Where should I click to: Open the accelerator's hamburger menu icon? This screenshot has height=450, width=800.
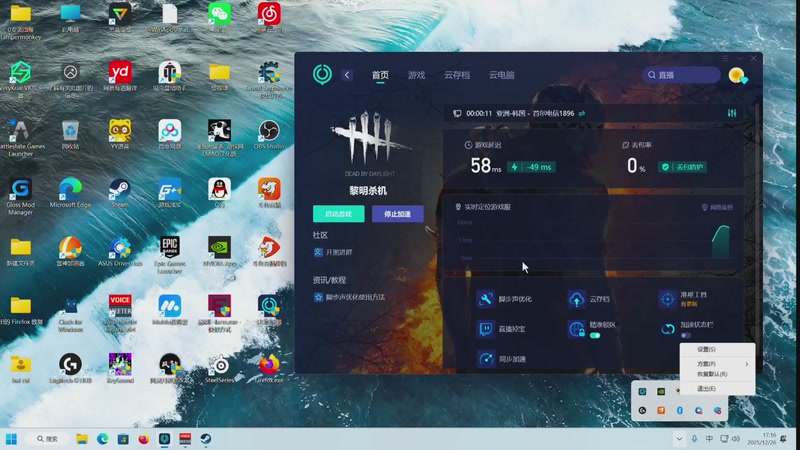[x=725, y=59]
